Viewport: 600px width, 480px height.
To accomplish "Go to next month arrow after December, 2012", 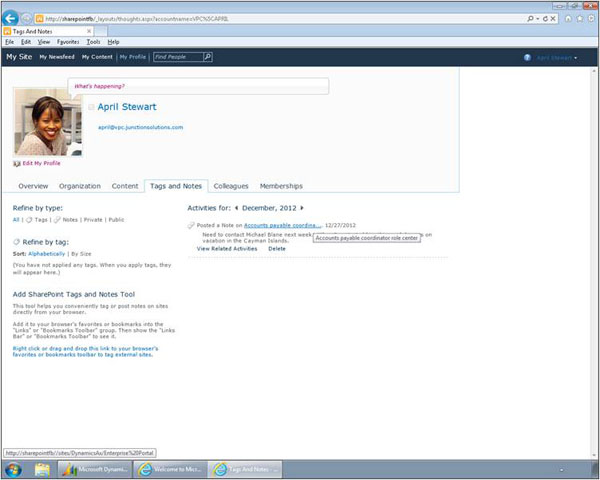I will [x=302, y=208].
